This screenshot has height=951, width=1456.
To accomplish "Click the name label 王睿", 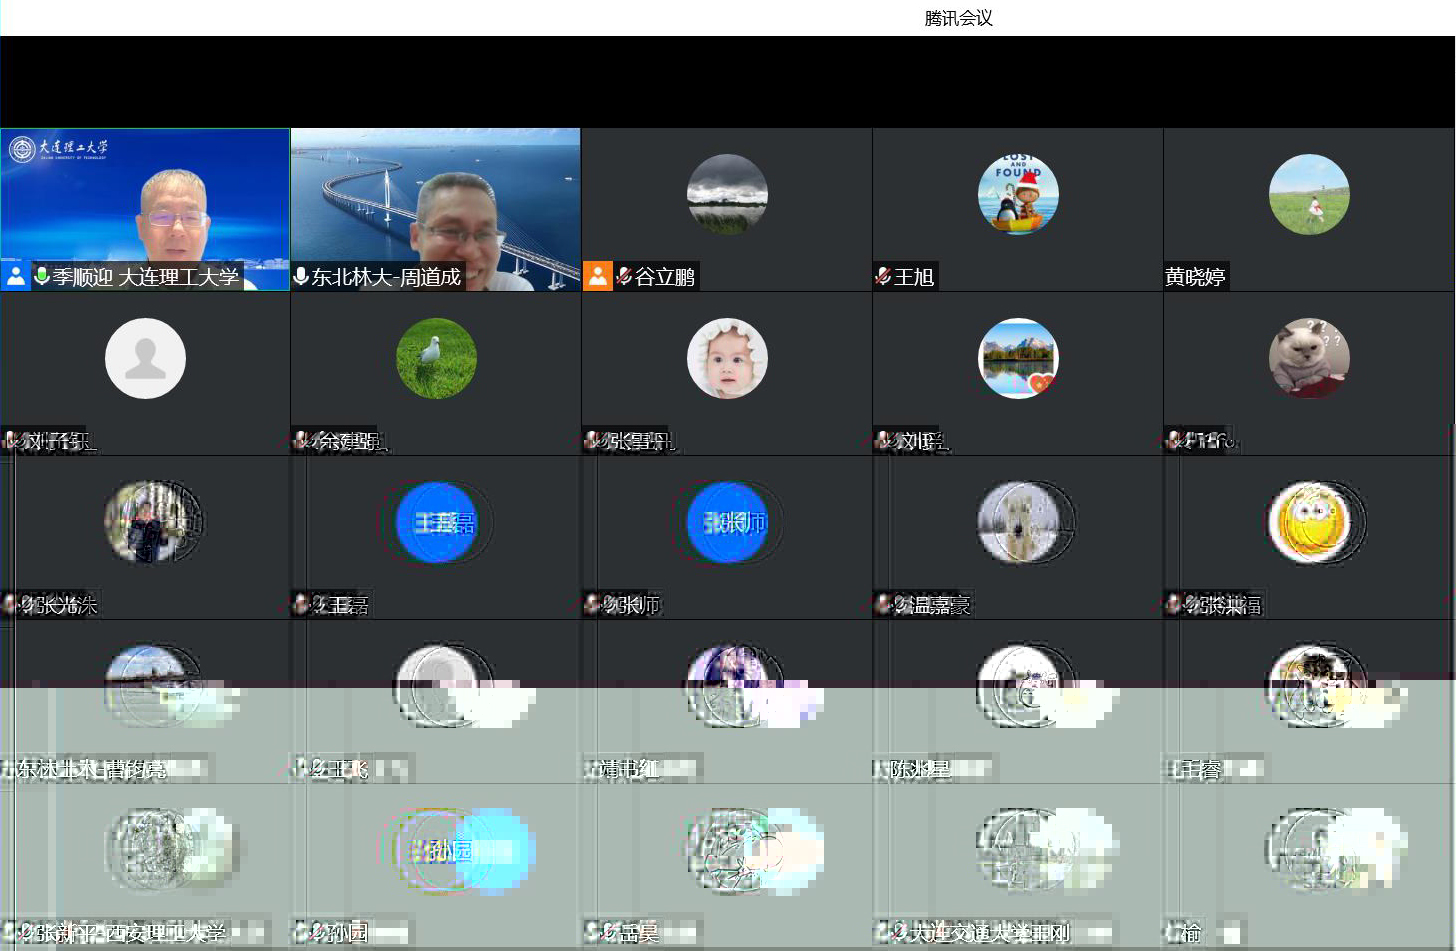I will (x=1199, y=769).
